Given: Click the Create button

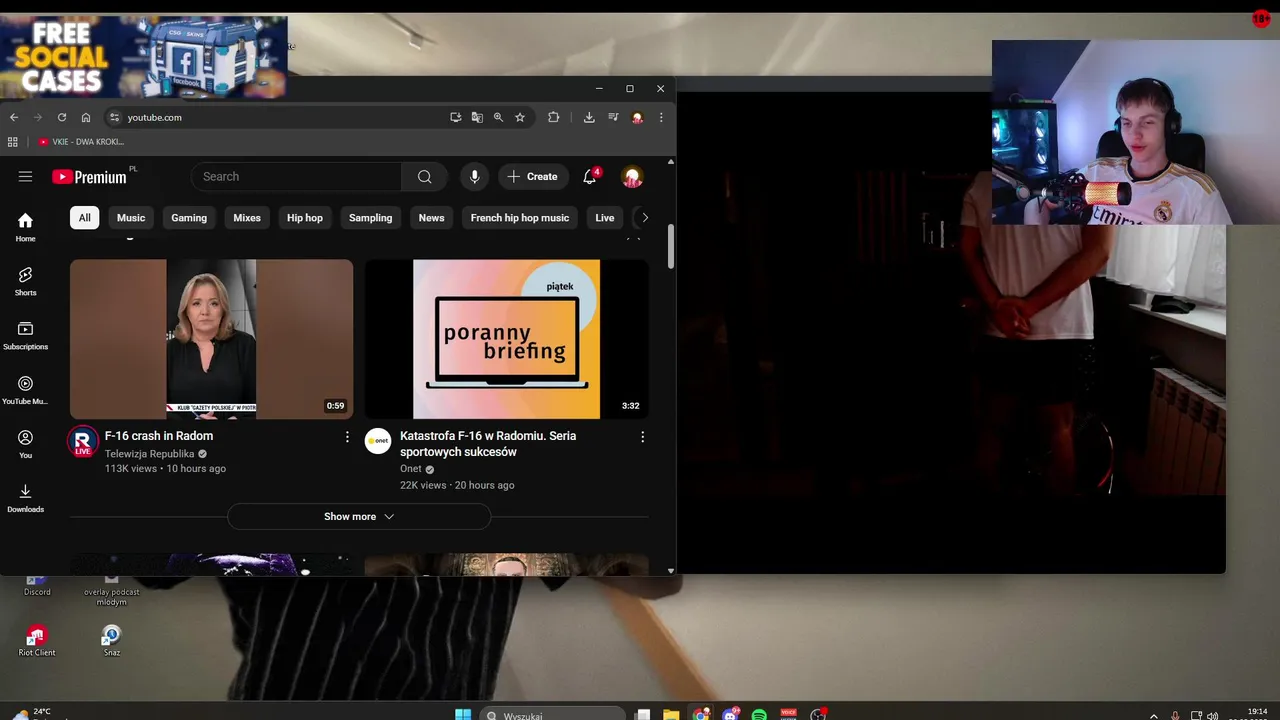Looking at the screenshot, I should 532,176.
